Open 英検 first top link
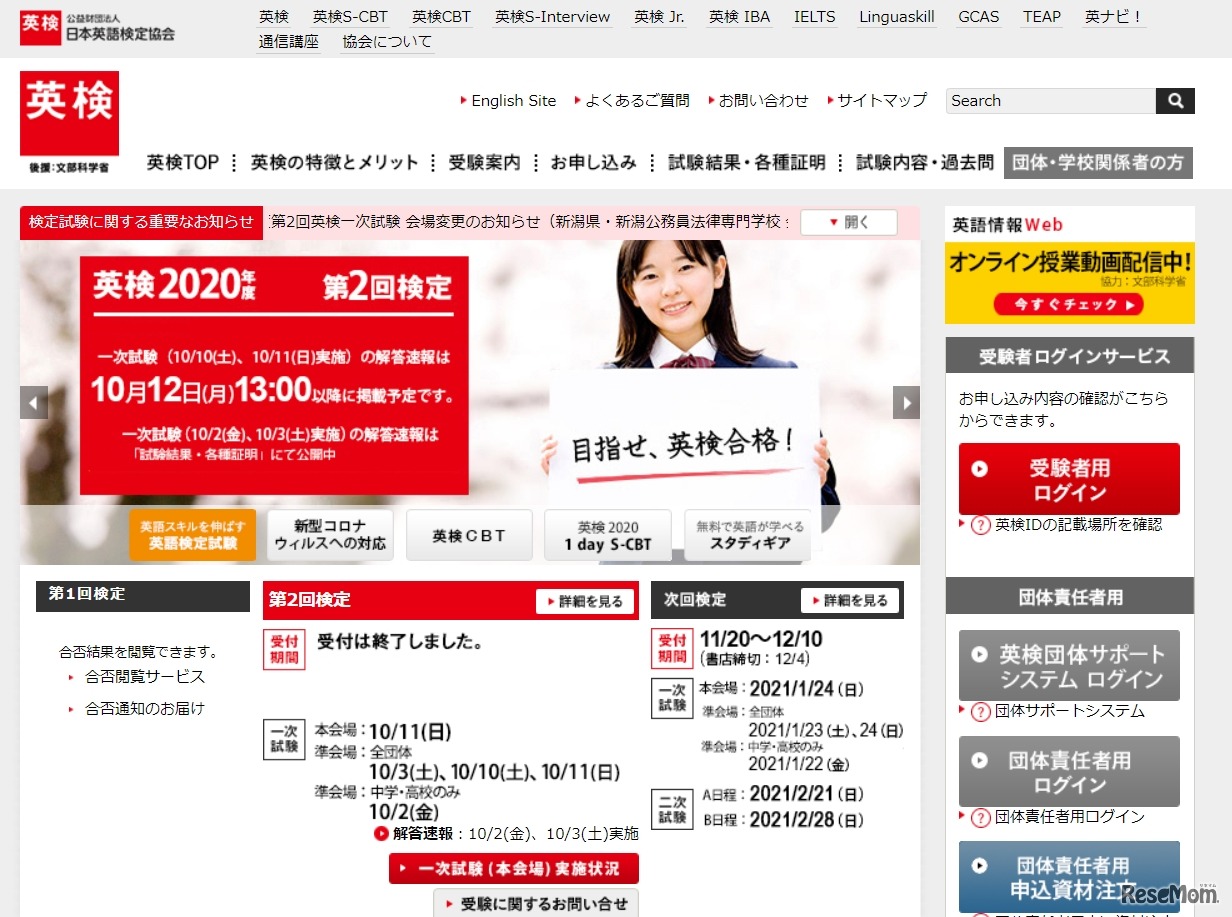The height and width of the screenshot is (917, 1232). pos(273,17)
